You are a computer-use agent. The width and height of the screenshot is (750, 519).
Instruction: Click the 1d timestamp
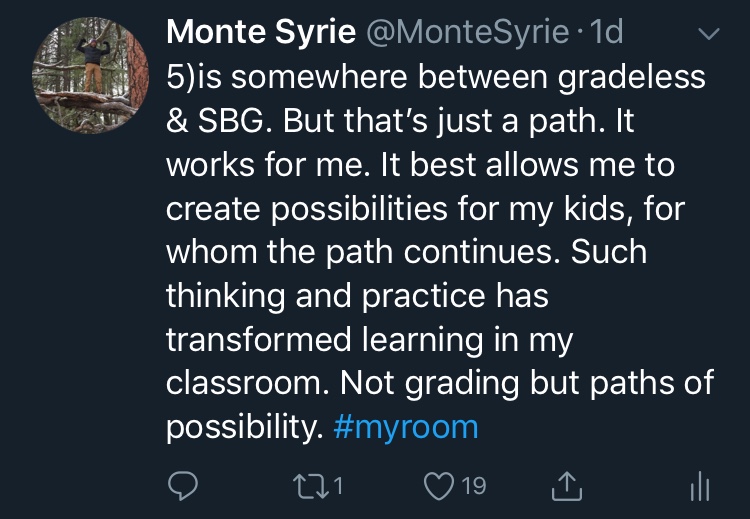(607, 33)
